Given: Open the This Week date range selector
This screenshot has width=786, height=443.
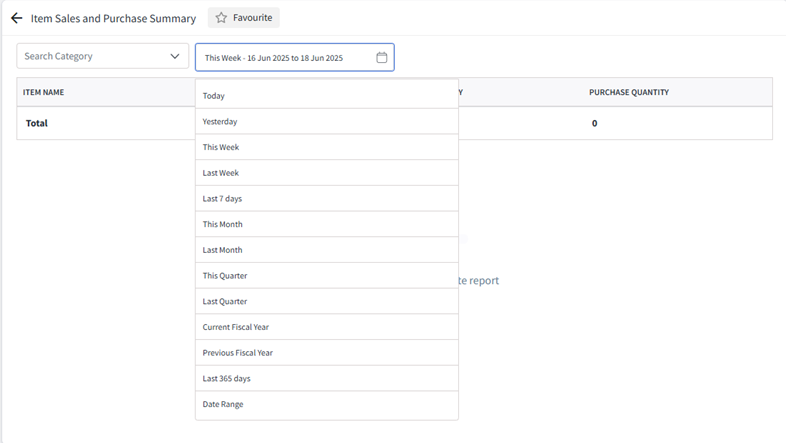Looking at the screenshot, I should click(x=295, y=58).
